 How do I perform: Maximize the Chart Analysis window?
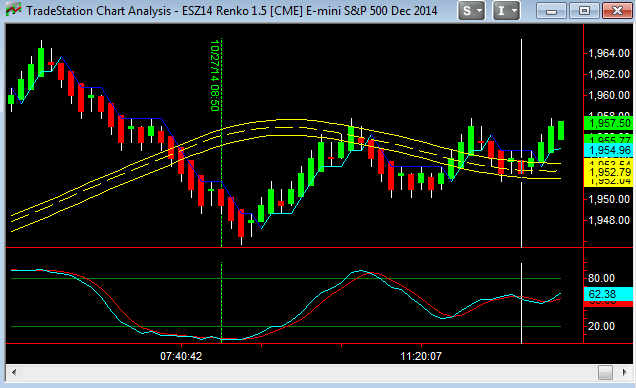[x=584, y=11]
